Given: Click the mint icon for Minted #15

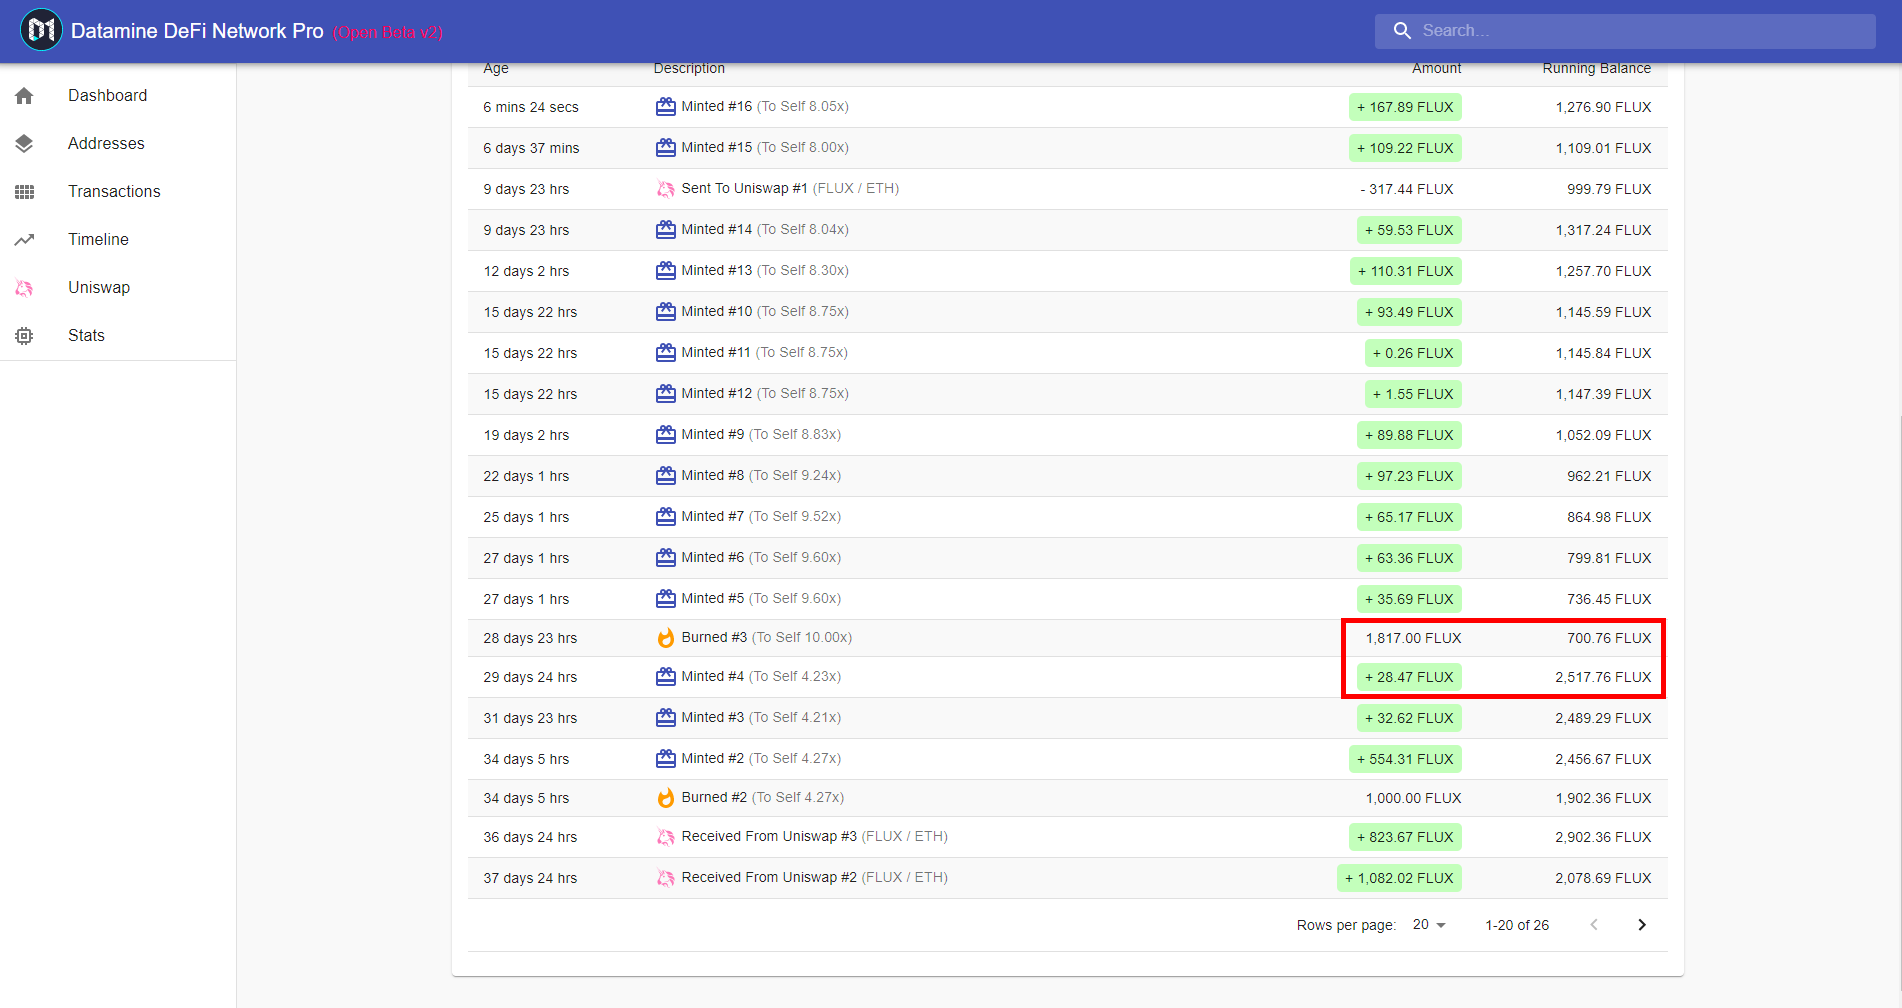Looking at the screenshot, I should coord(665,148).
